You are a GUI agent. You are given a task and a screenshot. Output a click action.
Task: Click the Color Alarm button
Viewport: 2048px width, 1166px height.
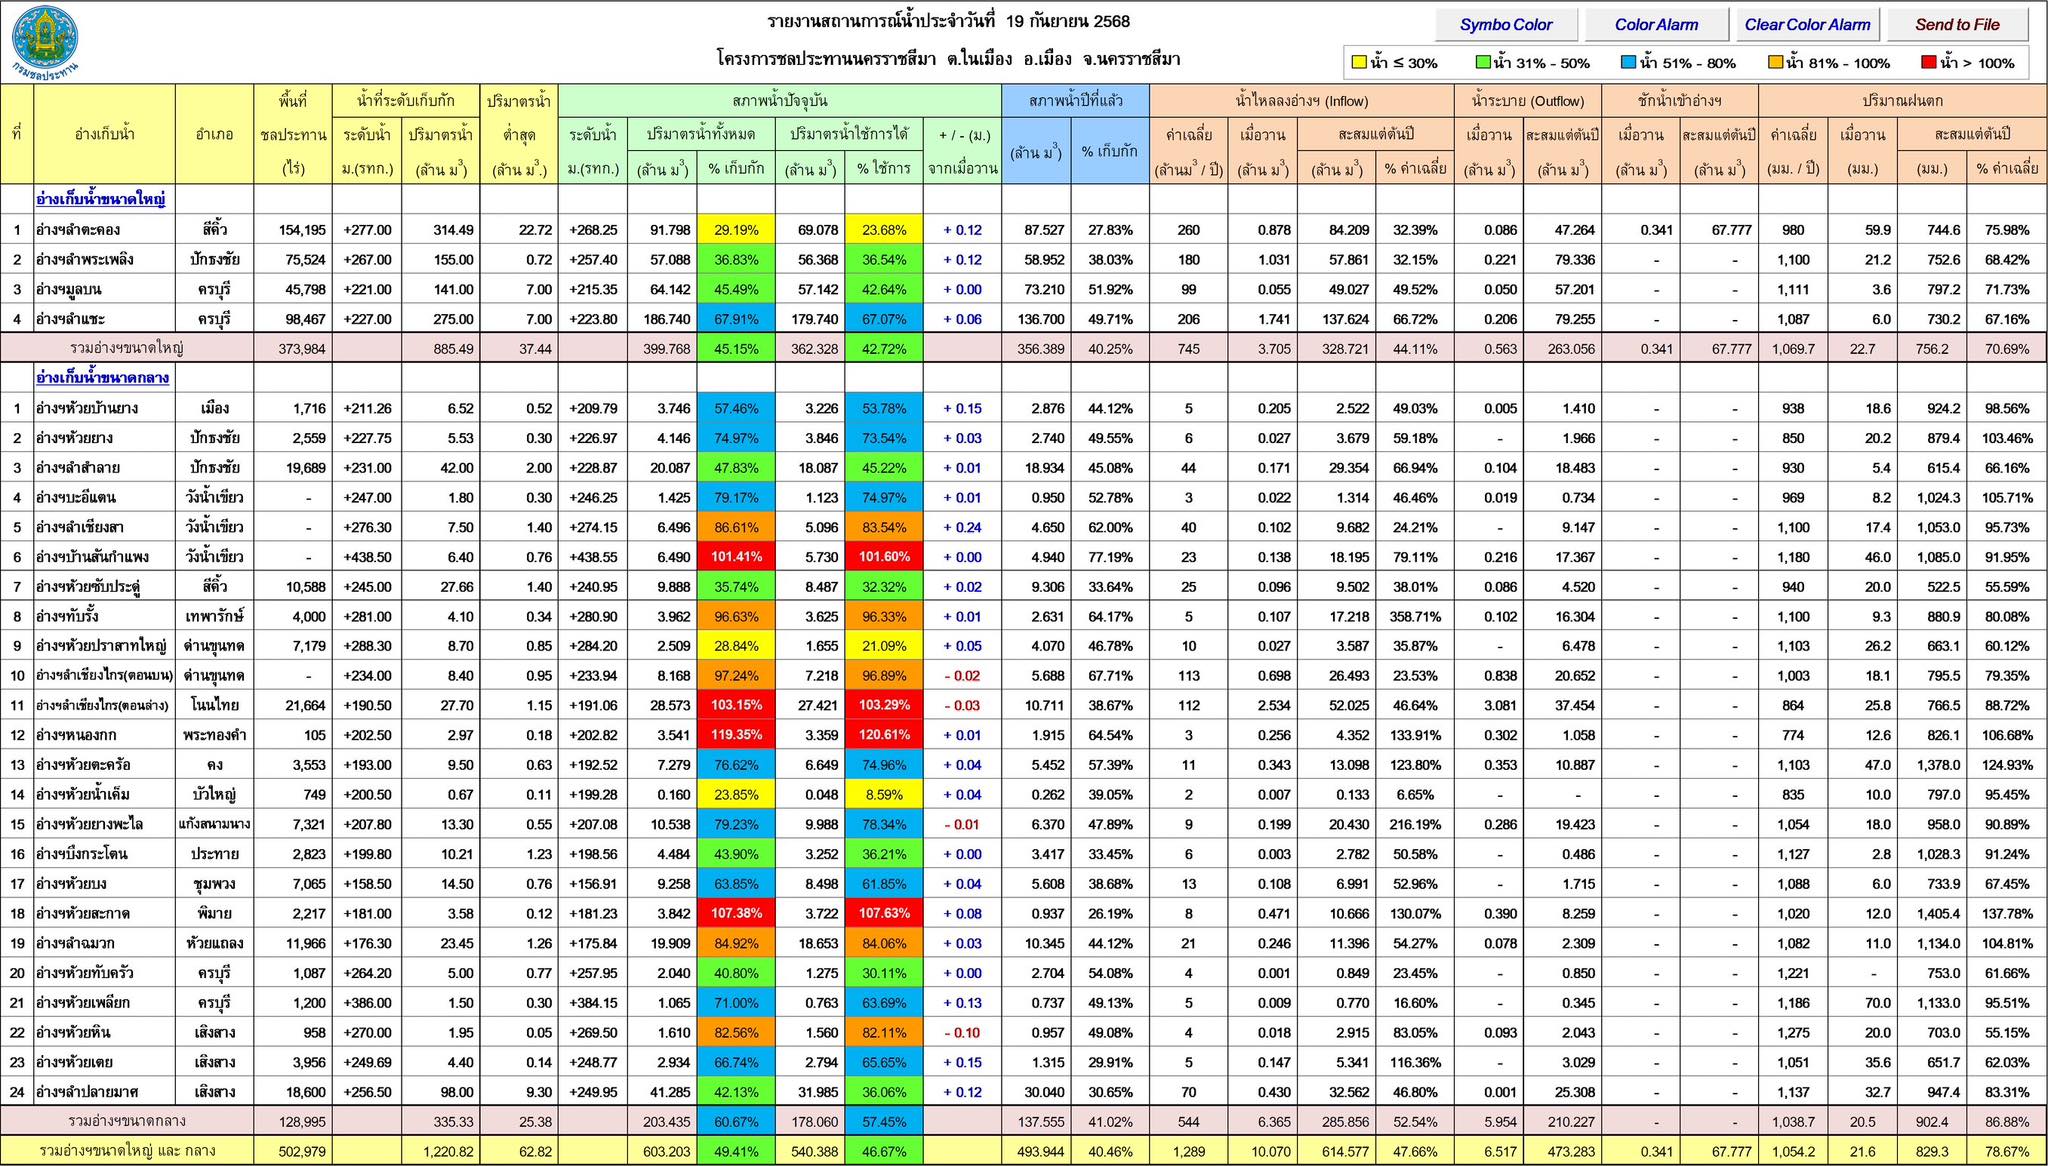[x=1656, y=25]
